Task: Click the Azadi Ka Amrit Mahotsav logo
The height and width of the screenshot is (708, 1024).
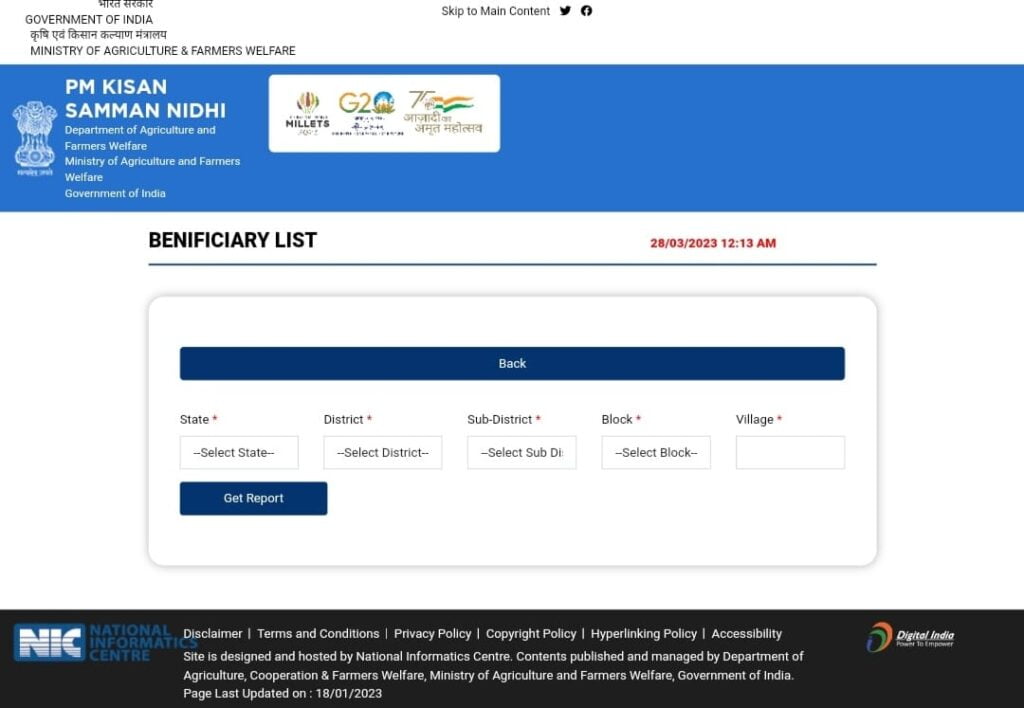Action: click(x=445, y=113)
